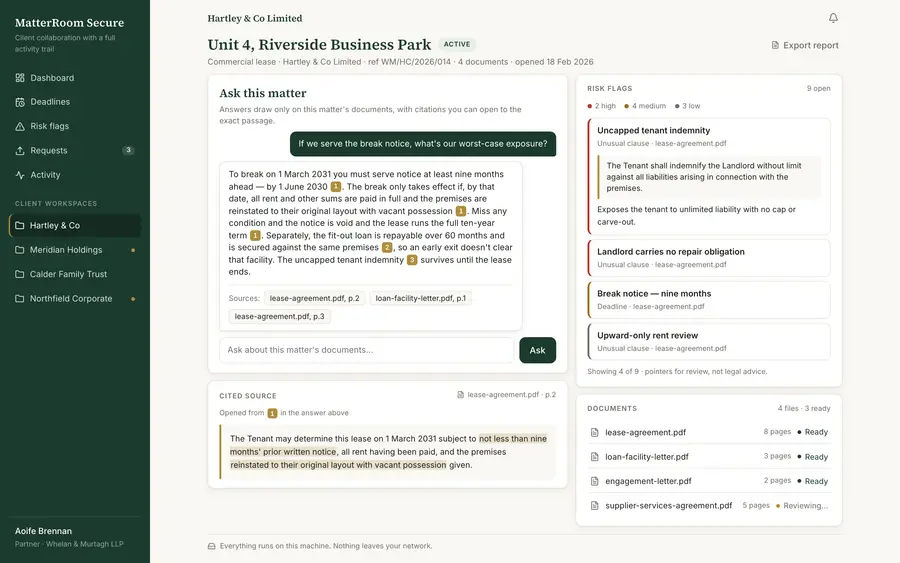This screenshot has width=900, height=563.
Task: Open source chip loan-facility-letter.pdf, p.1
Action: [421, 298]
